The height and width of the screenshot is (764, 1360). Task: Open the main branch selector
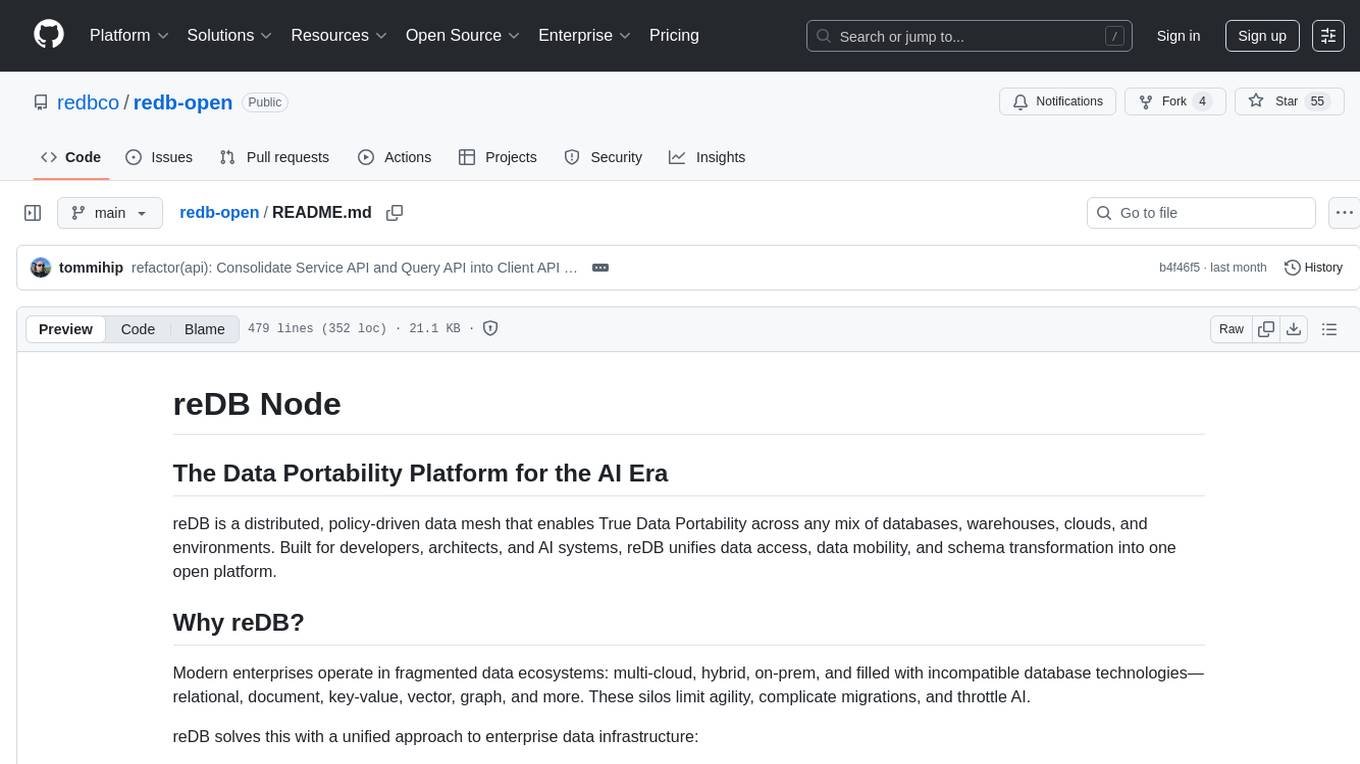click(x=110, y=213)
